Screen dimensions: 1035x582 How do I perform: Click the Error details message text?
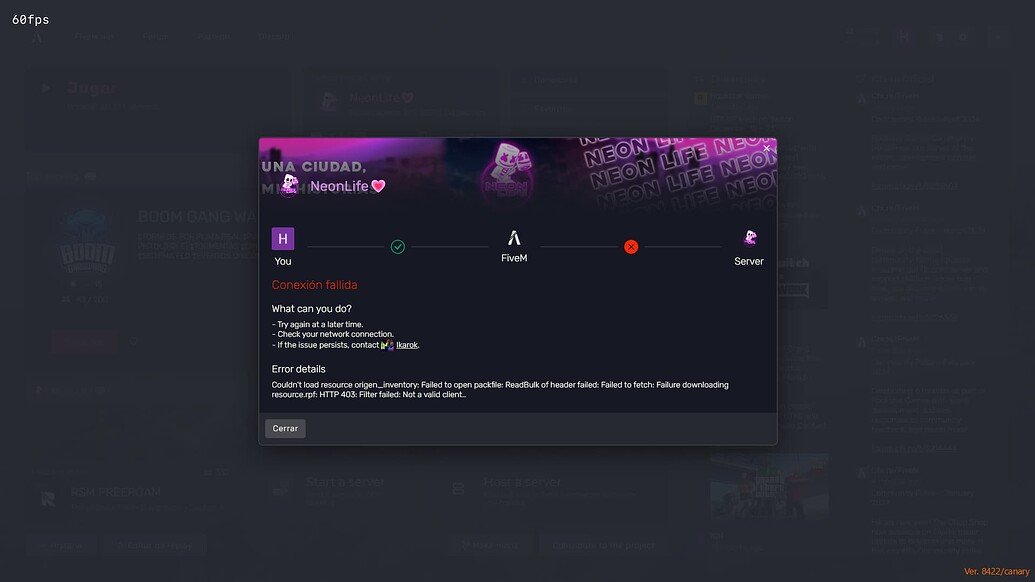point(500,389)
